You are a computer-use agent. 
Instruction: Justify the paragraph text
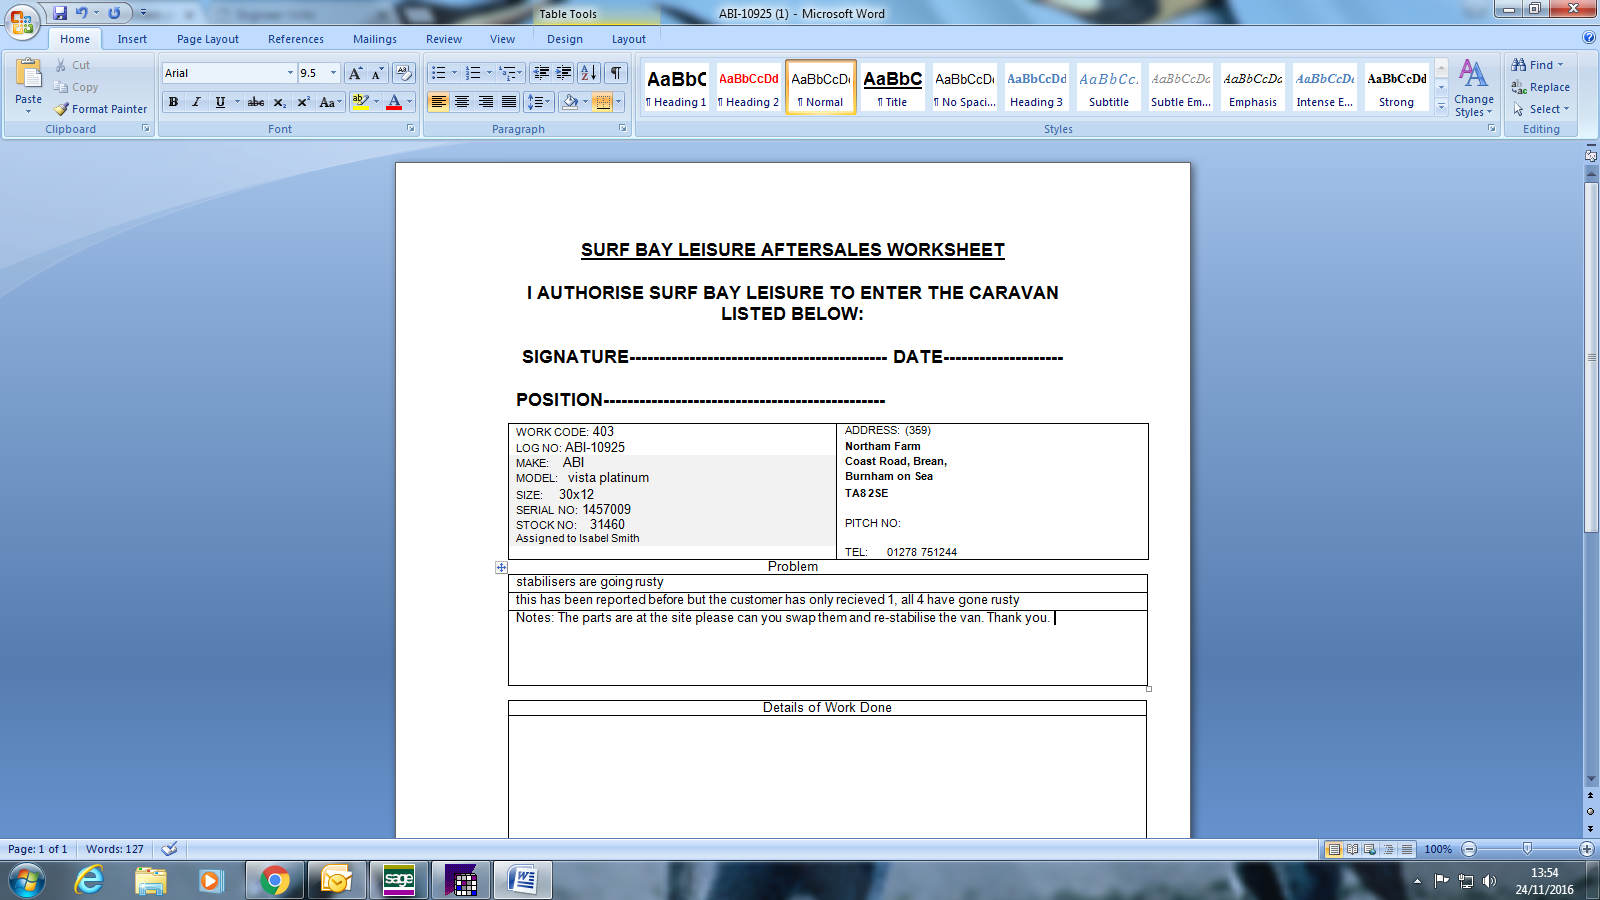pyautogui.click(x=509, y=102)
